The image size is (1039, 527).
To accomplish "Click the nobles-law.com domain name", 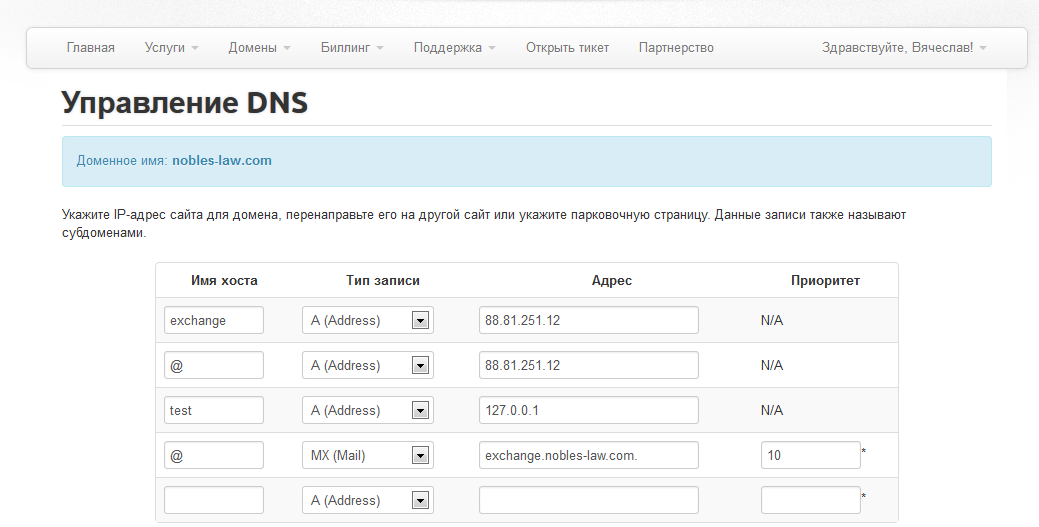I will 221,160.
